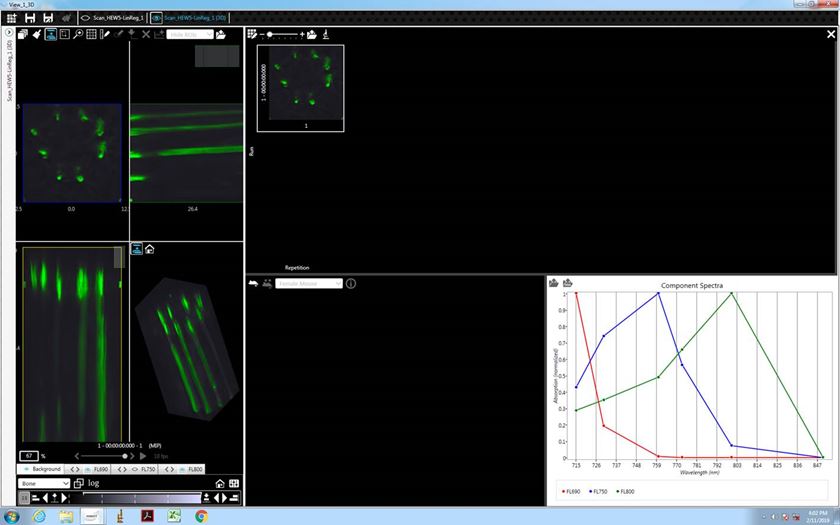The height and width of the screenshot is (525, 840).
Task: Click the info icon beside Female Mouse
Action: (351, 284)
